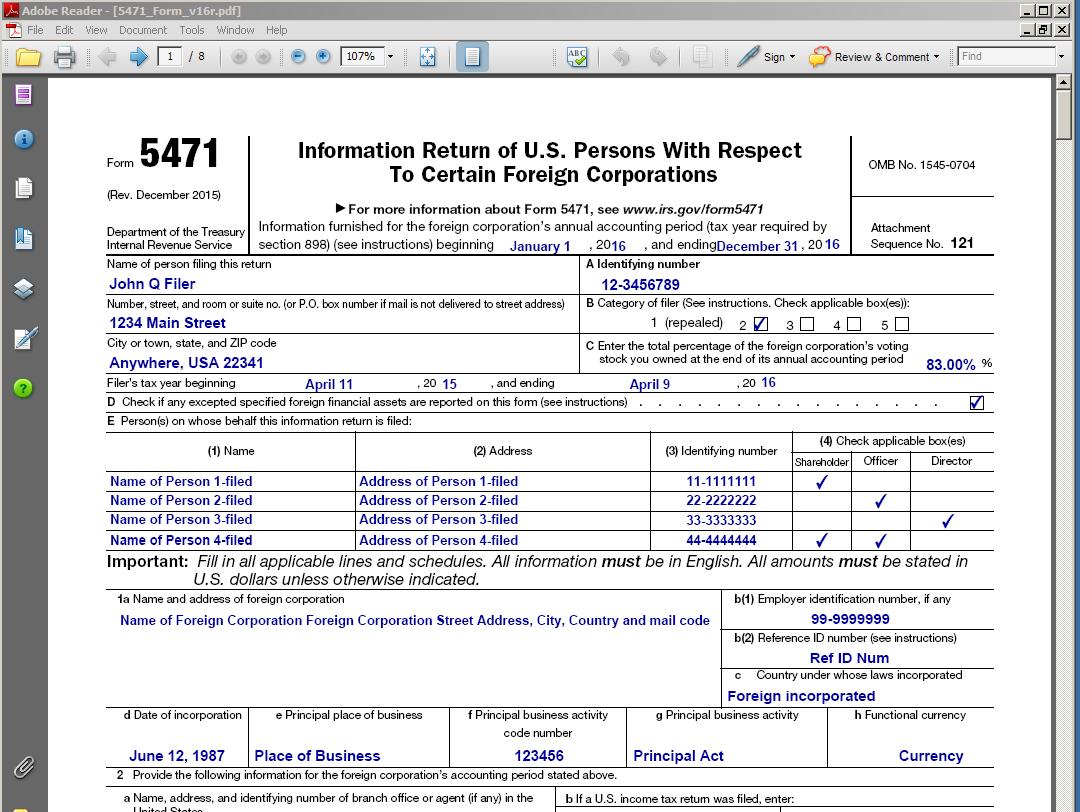Click the employer ID field 99-9999999
The width and height of the screenshot is (1080, 812).
[x=850, y=619]
